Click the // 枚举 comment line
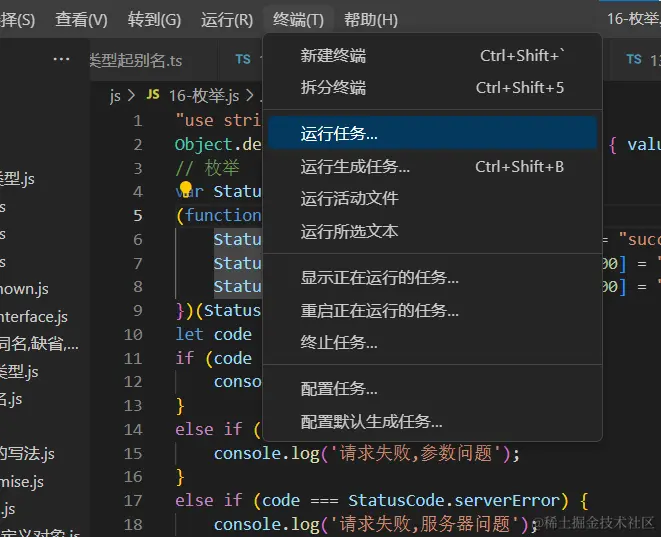The image size is (661, 537). 207,168
